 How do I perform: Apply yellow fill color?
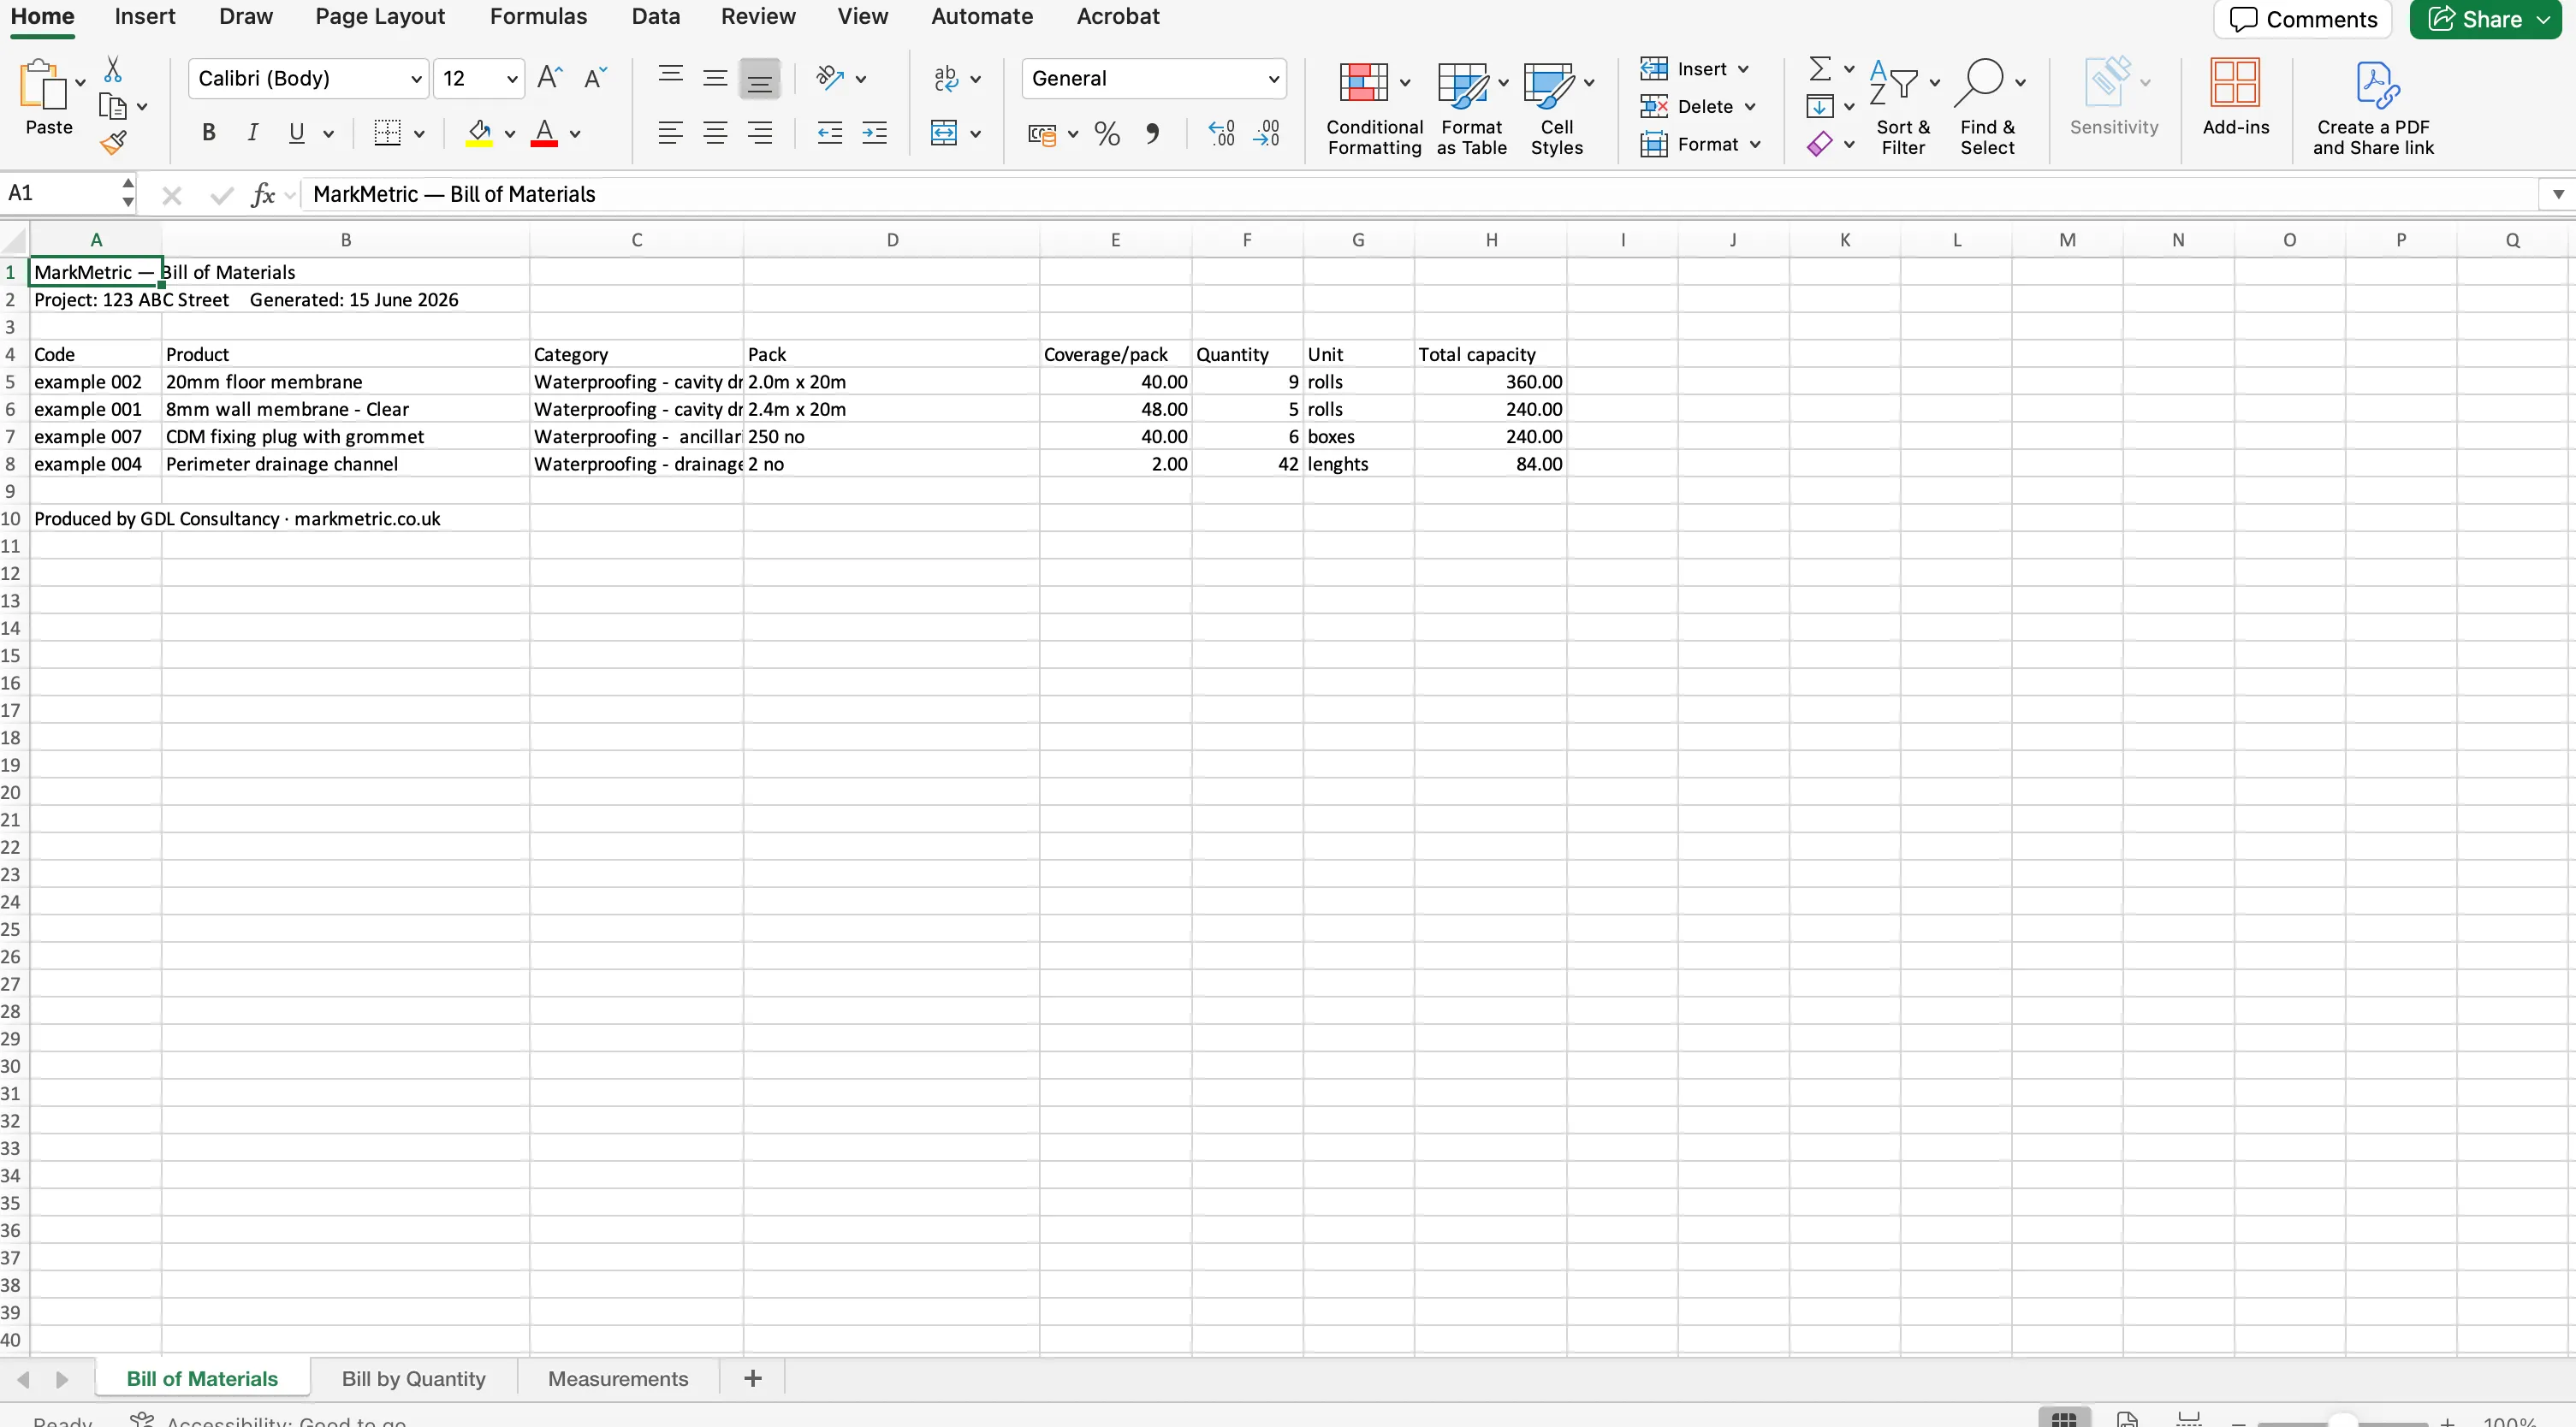click(x=479, y=133)
